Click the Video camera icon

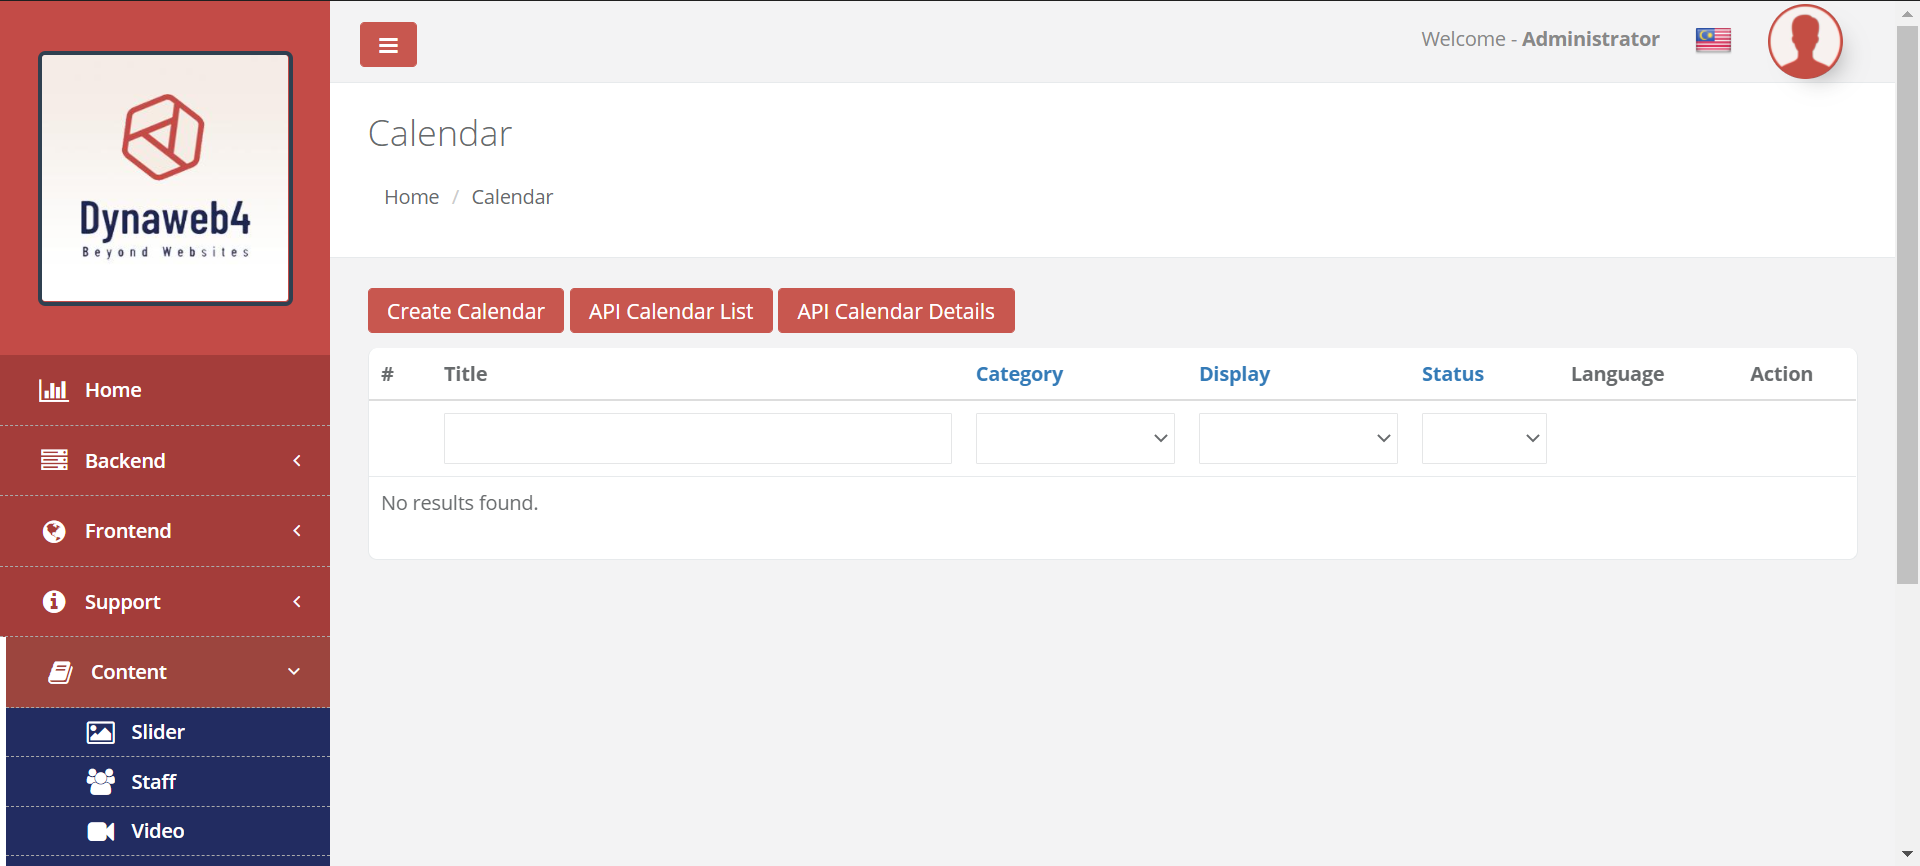coord(101,831)
